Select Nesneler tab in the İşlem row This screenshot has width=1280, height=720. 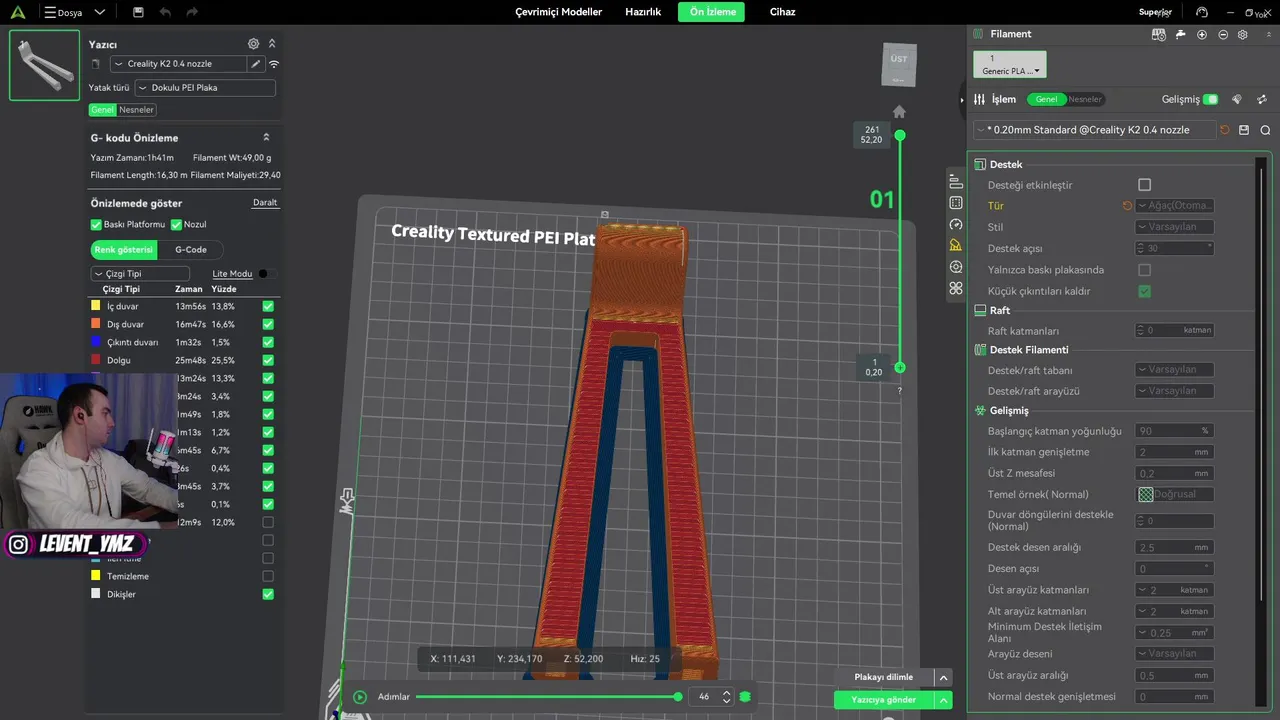click(x=1085, y=99)
